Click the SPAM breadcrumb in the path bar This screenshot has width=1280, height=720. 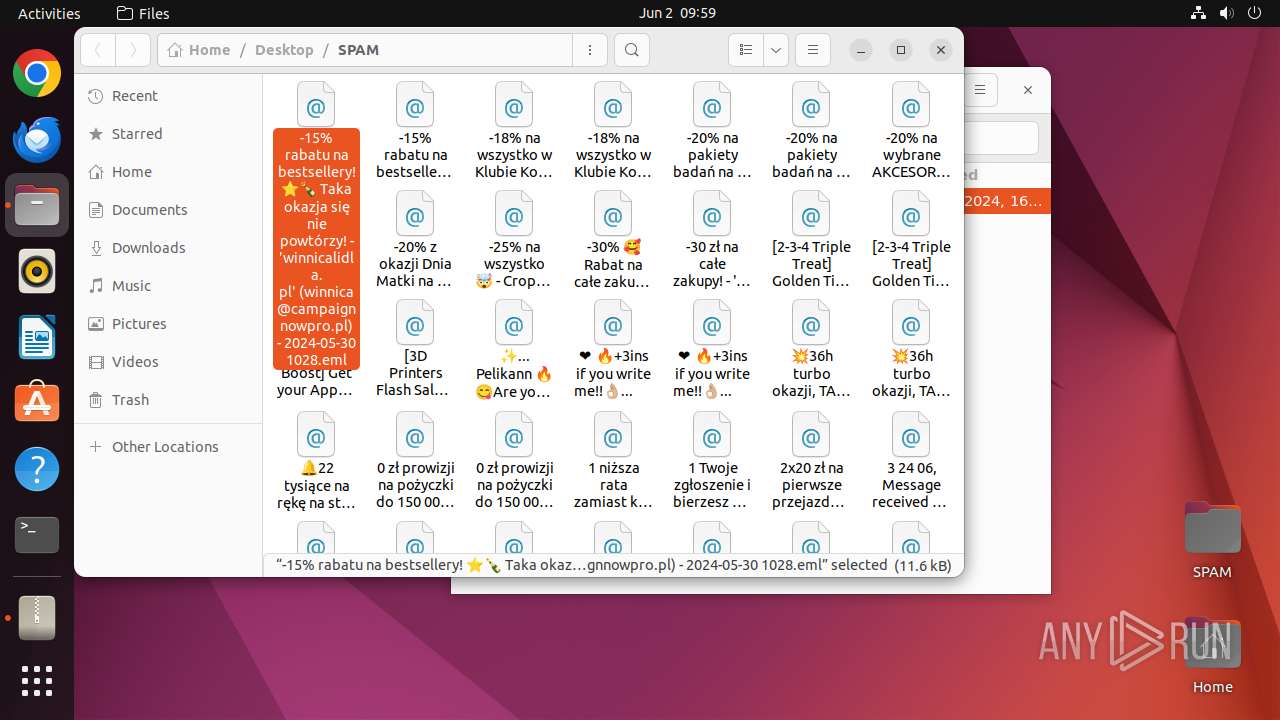pyautogui.click(x=358, y=50)
